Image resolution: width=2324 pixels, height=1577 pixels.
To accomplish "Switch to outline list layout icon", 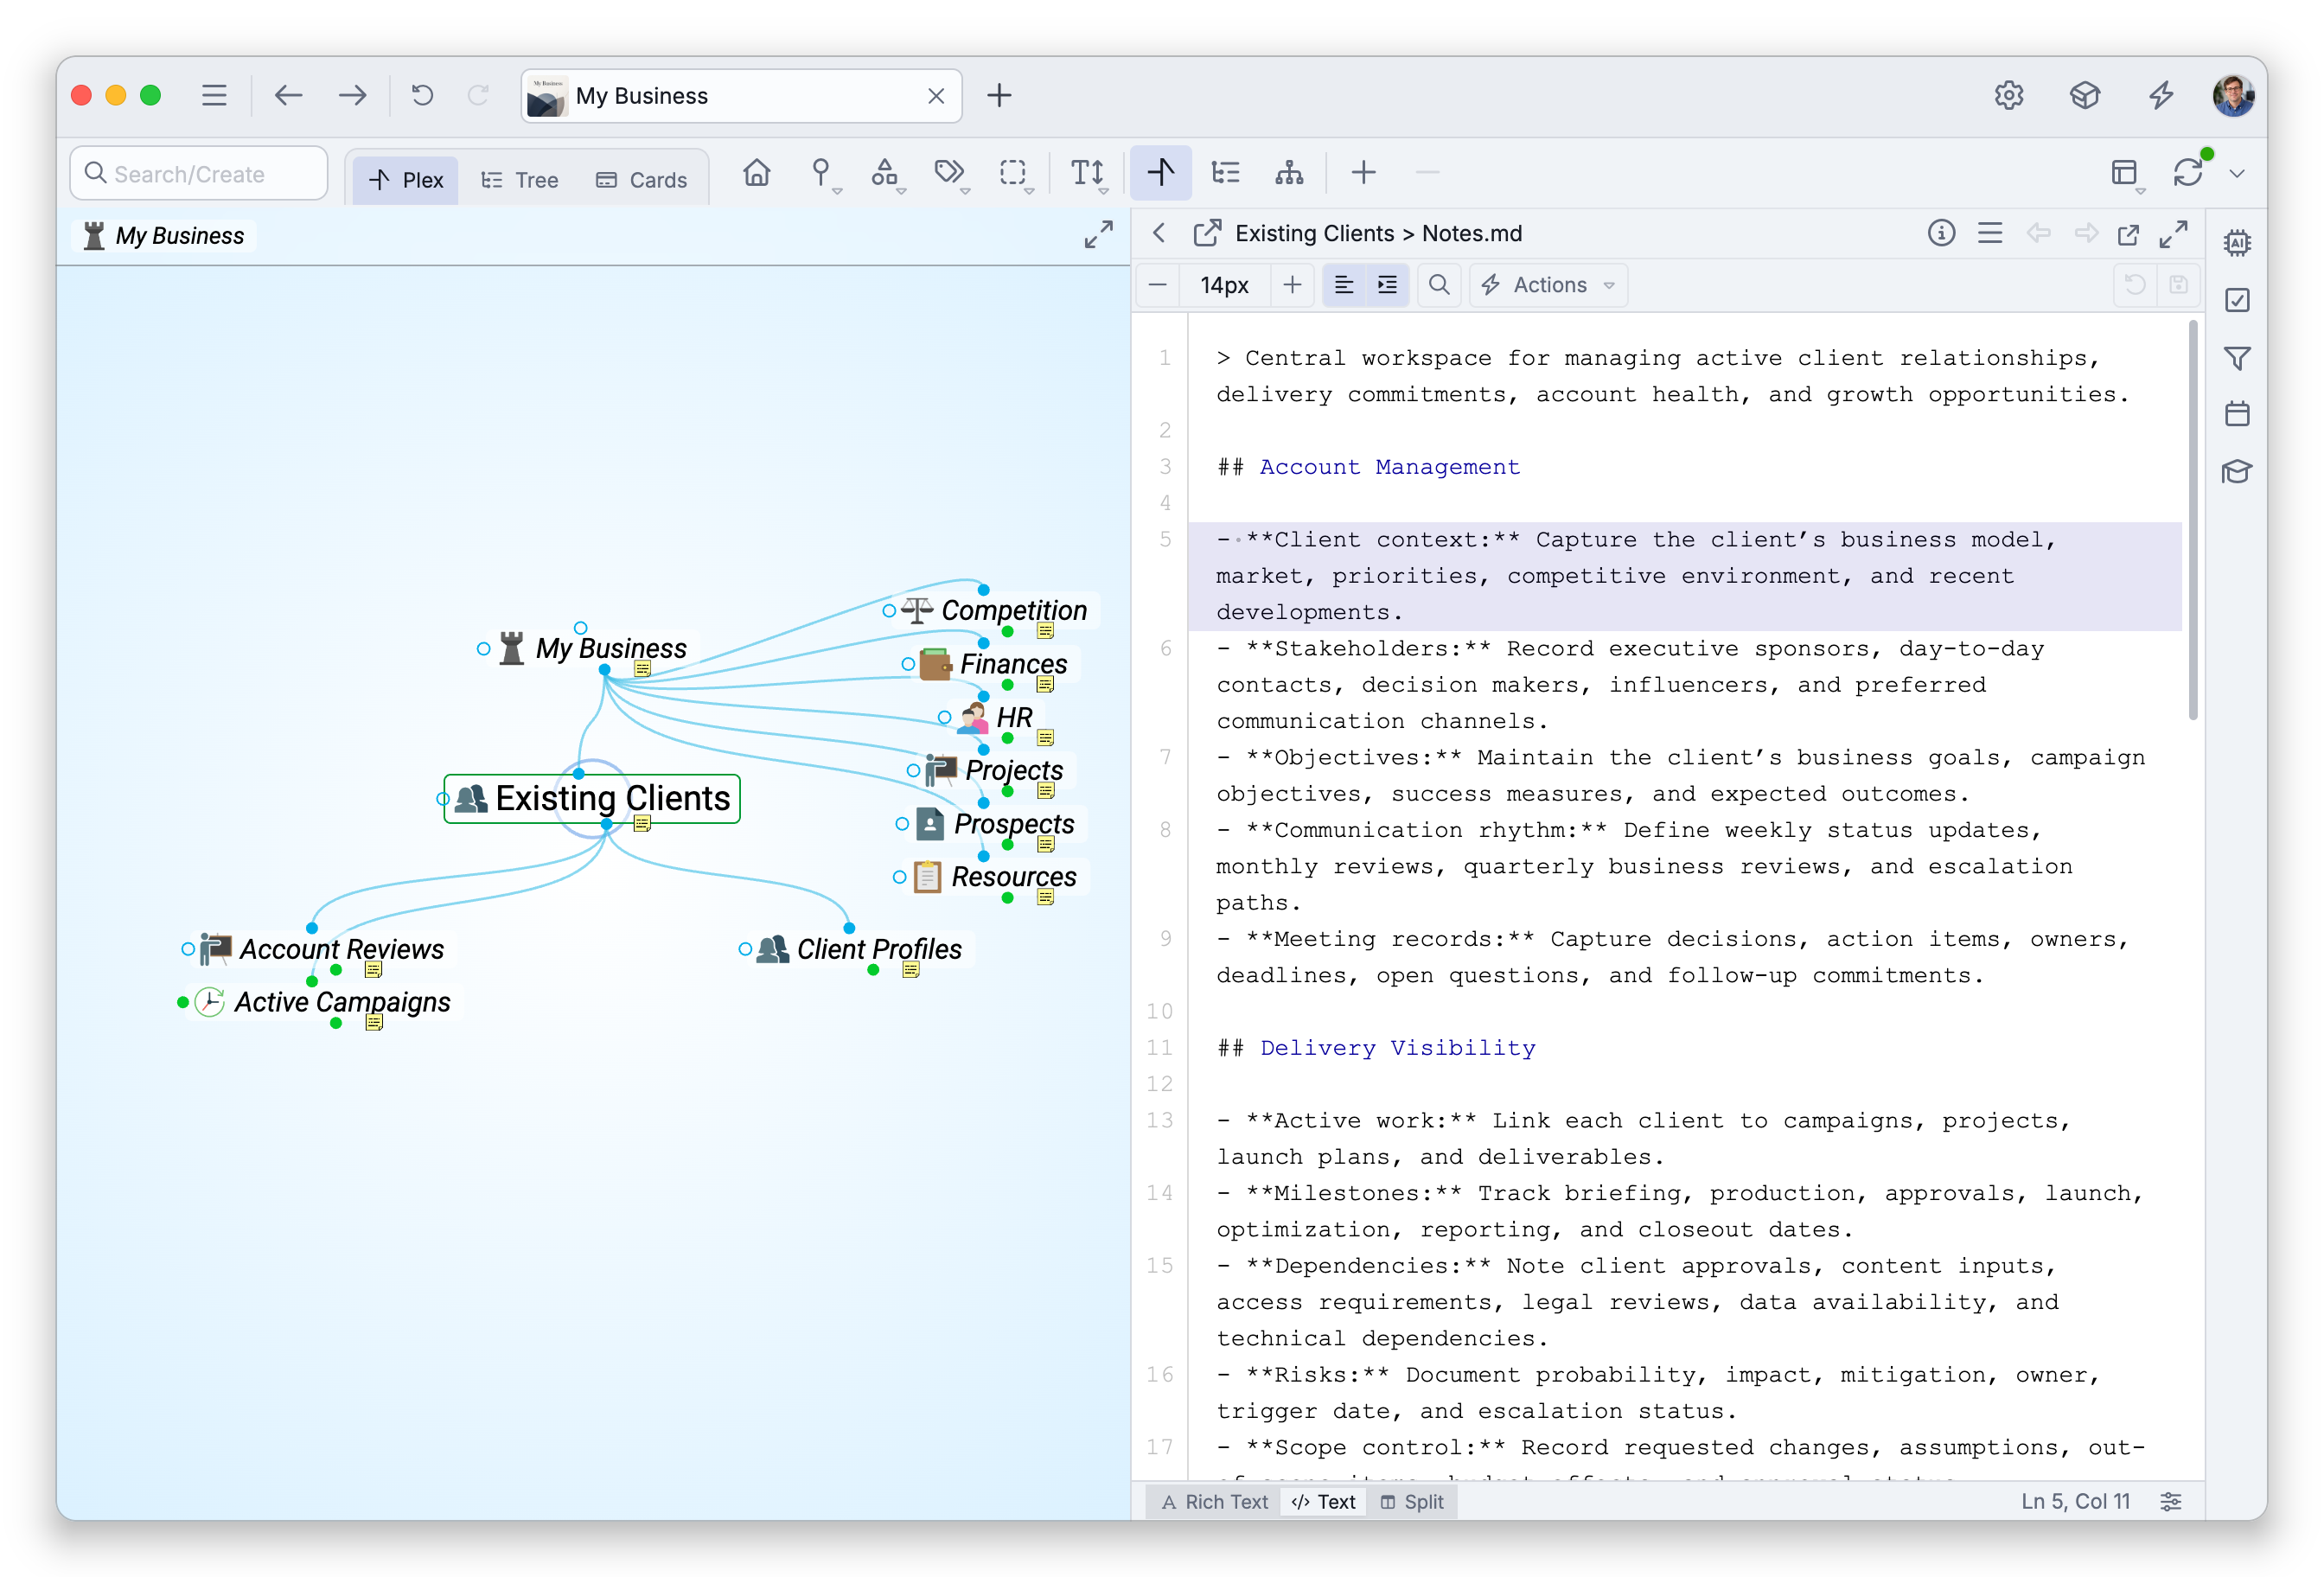I will coord(1225,173).
